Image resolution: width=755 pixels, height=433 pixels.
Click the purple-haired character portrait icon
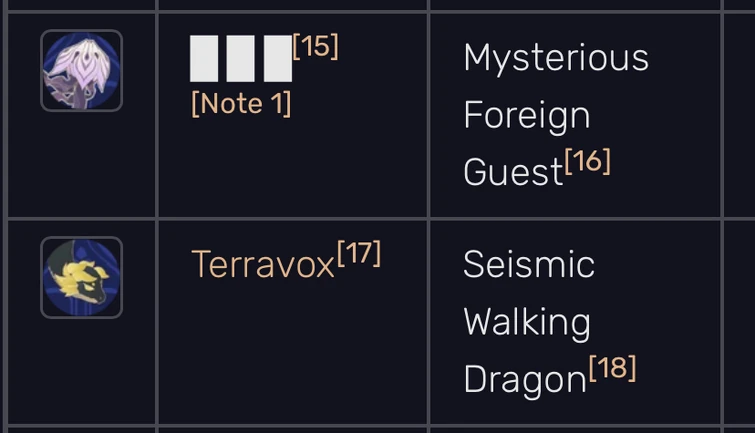[81, 71]
